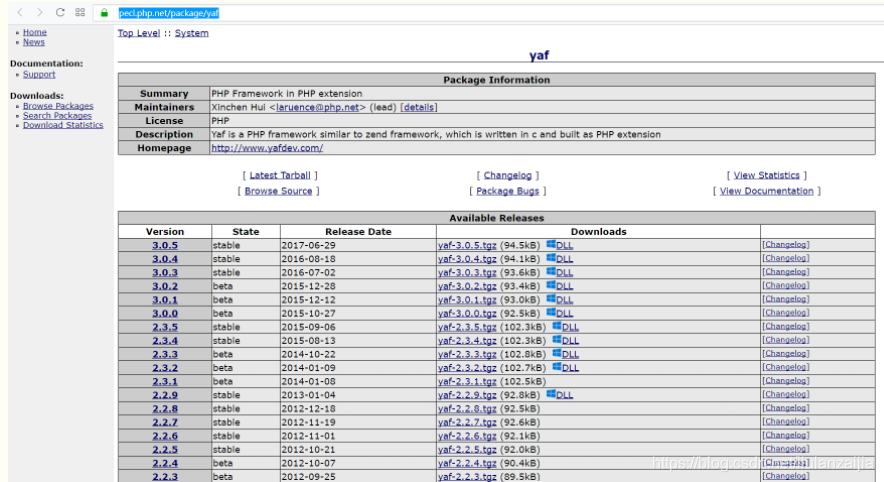This screenshot has height=482, width=884.
Task: Click the browser forward arrow
Action: click(x=39, y=12)
